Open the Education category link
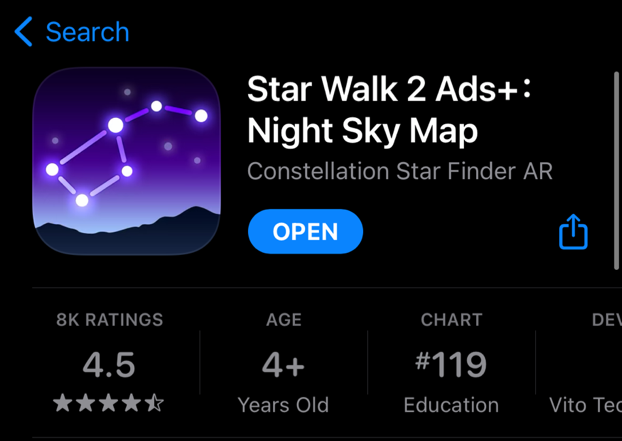Image resolution: width=622 pixels, height=441 pixels. (451, 405)
